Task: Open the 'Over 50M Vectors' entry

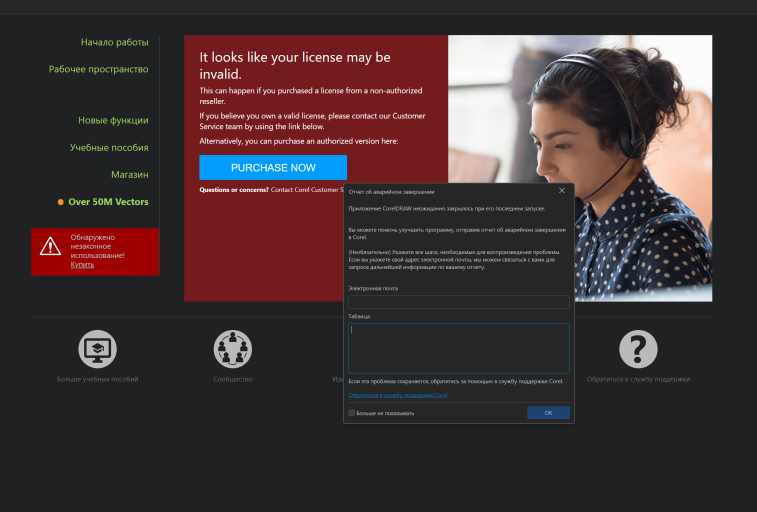Action: point(108,202)
